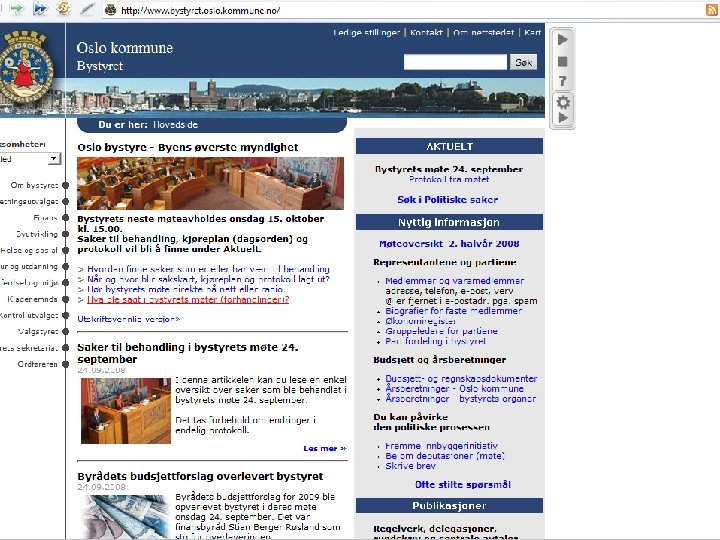Image resolution: width=720 pixels, height=540 pixels.
Task: Open the Økonomiregister link
Action: pyautogui.click(x=421, y=321)
